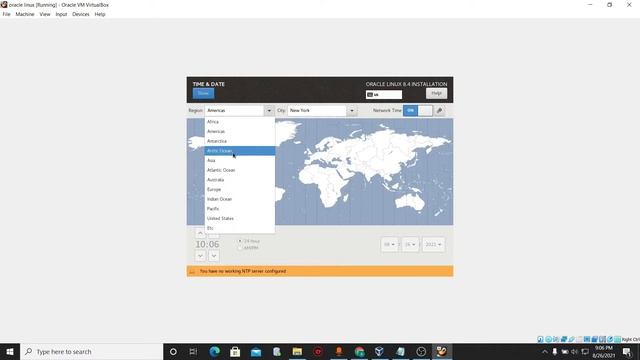Open Cortana from the taskbar

[173, 351]
